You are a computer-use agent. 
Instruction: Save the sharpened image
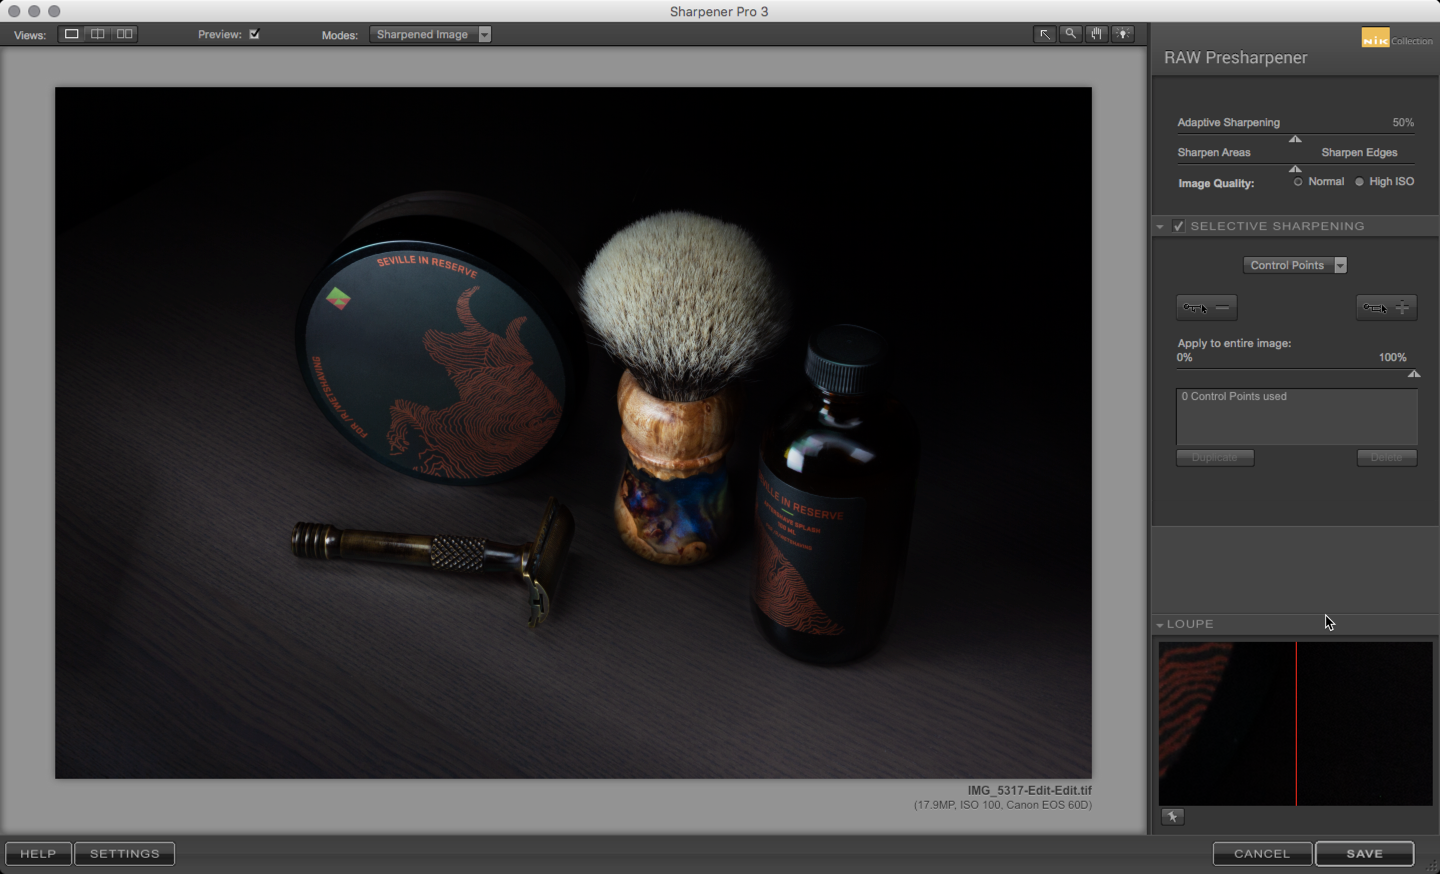pos(1365,854)
